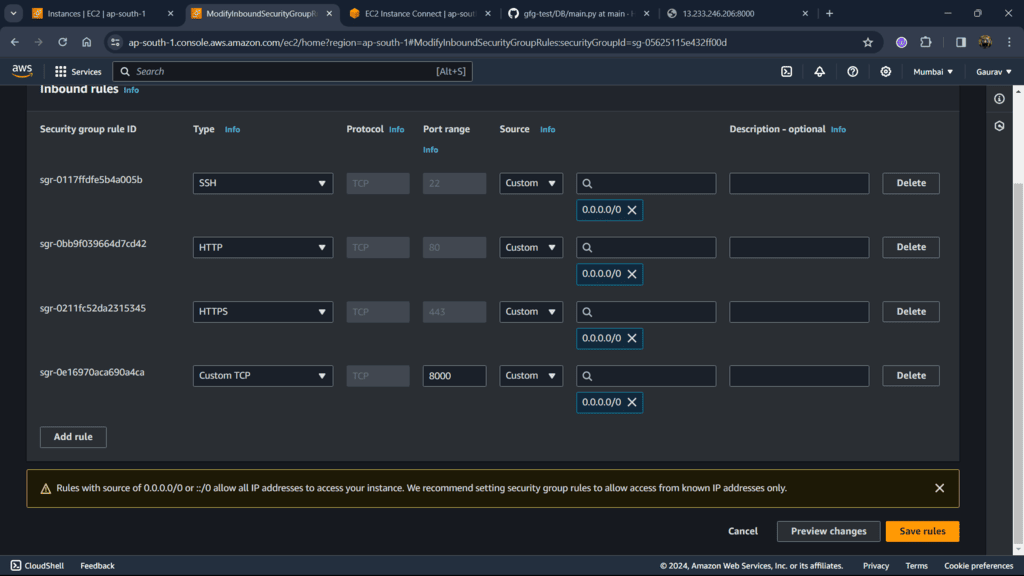Open Info link beside Type column
The image size is (1024, 576).
[x=232, y=129]
